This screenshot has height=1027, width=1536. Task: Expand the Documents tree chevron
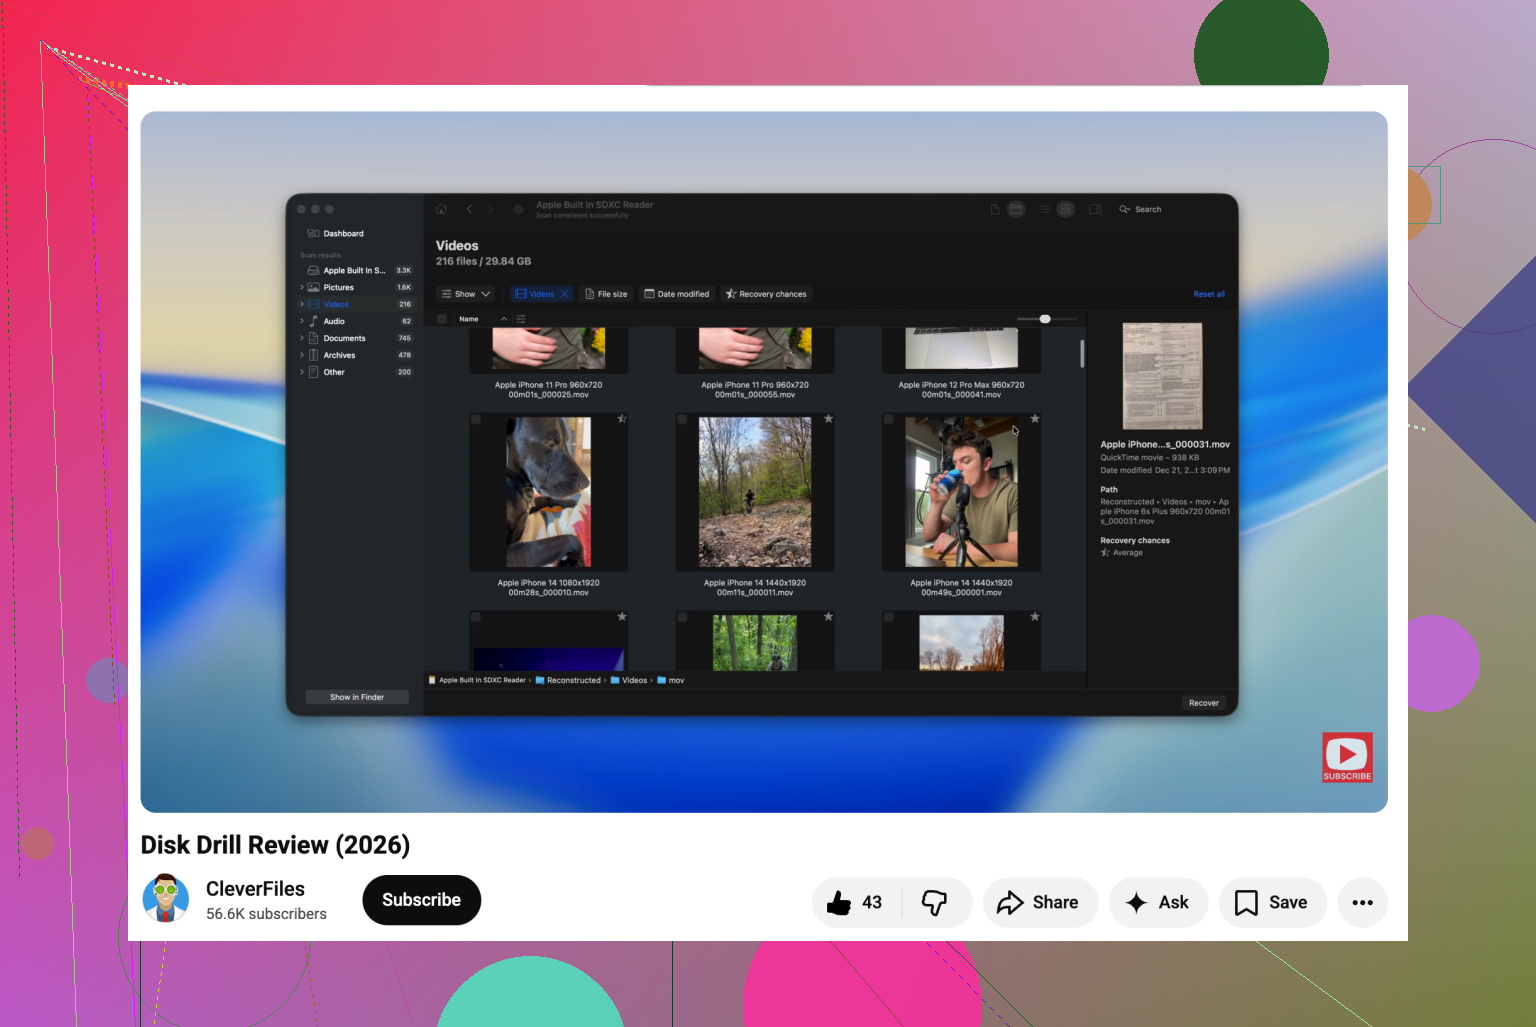[x=302, y=338]
